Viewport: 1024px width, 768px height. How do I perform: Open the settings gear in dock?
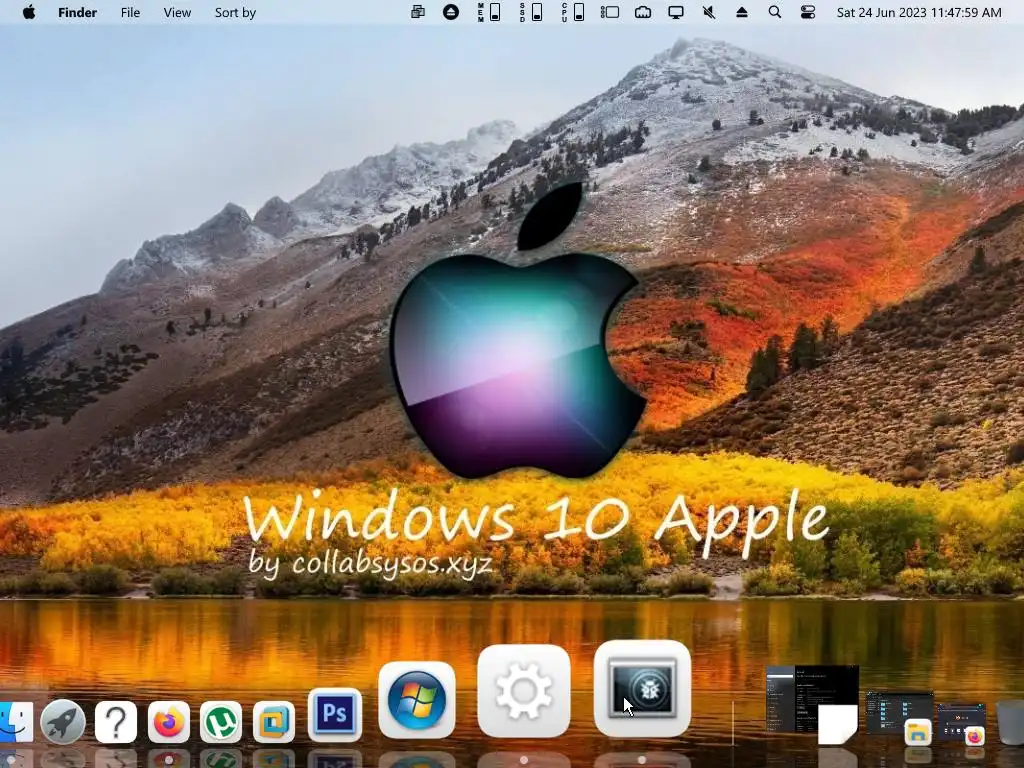coord(524,691)
